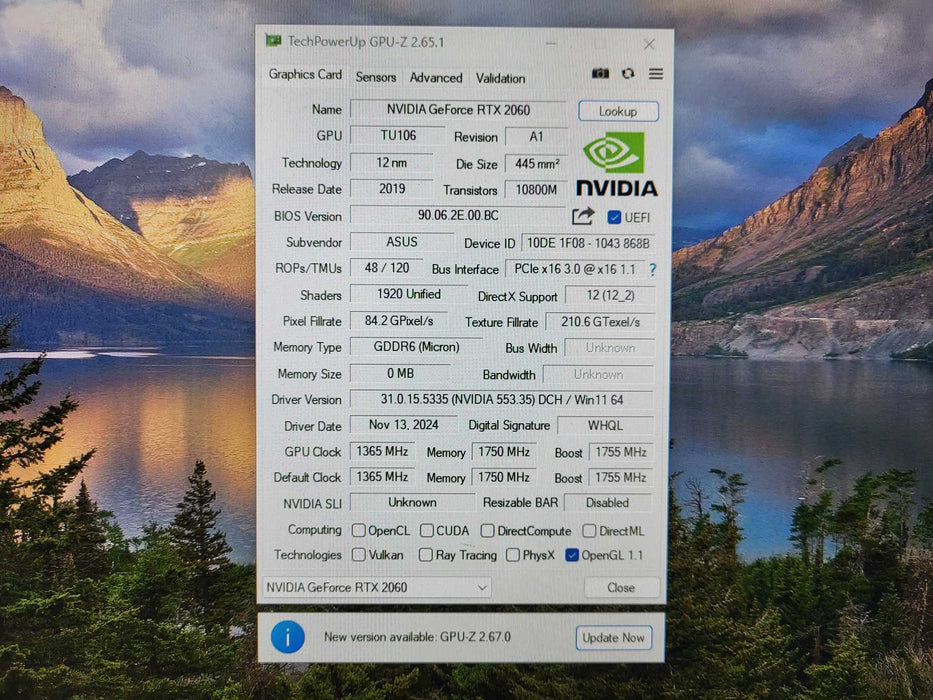The height and width of the screenshot is (700, 933).
Task: Click the Technology field showing 12 nm
Action: click(392, 162)
